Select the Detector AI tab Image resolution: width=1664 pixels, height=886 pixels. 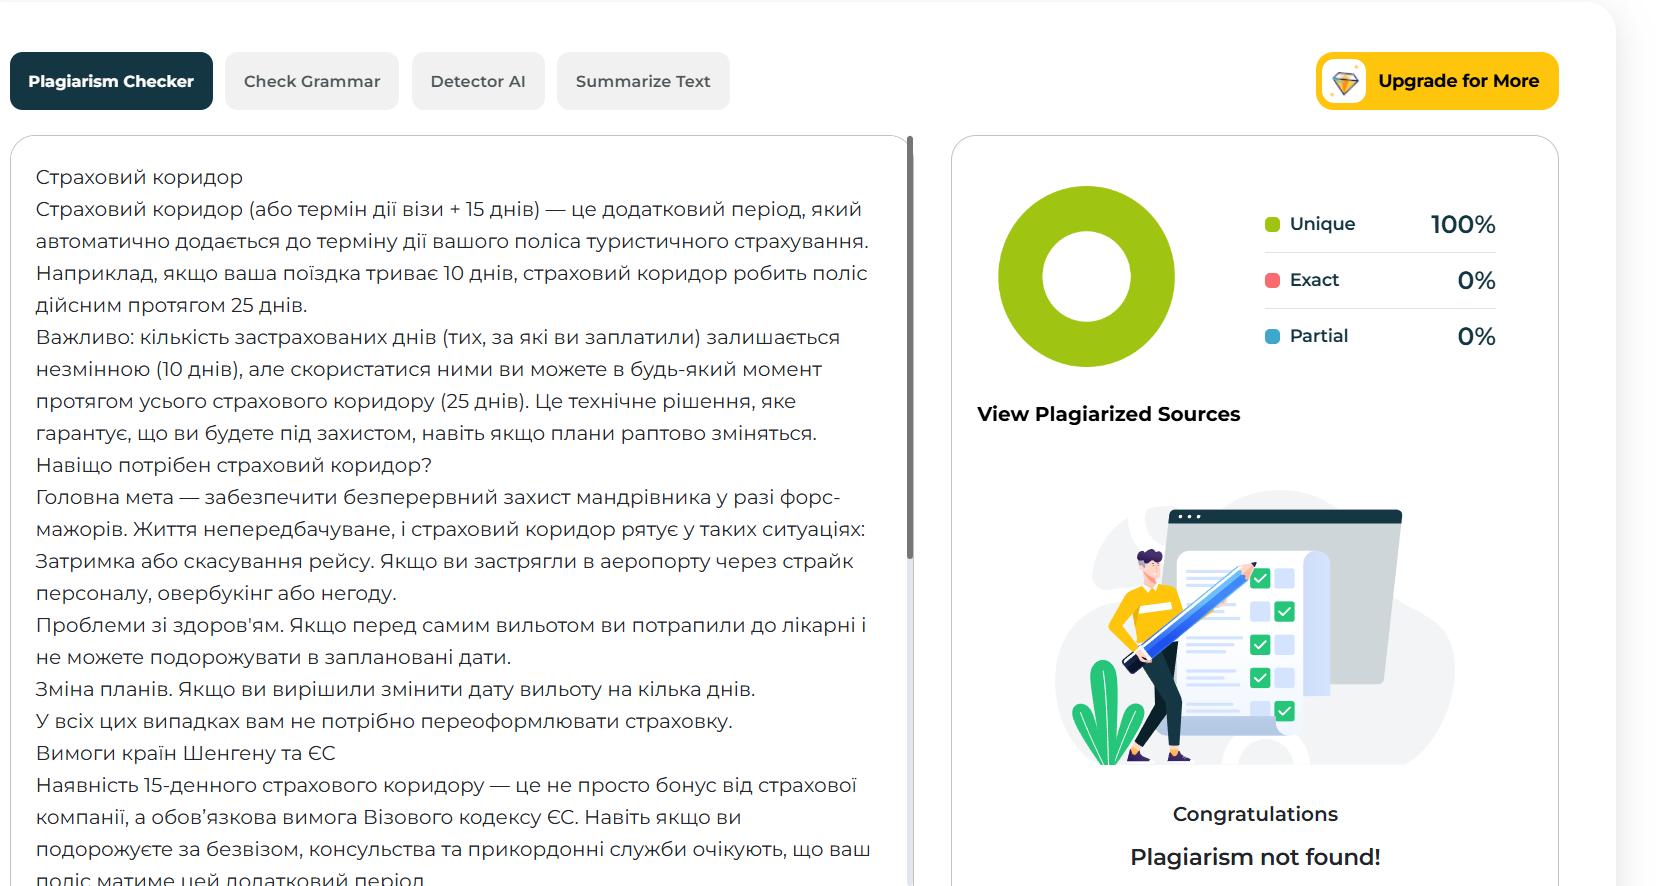[478, 81]
